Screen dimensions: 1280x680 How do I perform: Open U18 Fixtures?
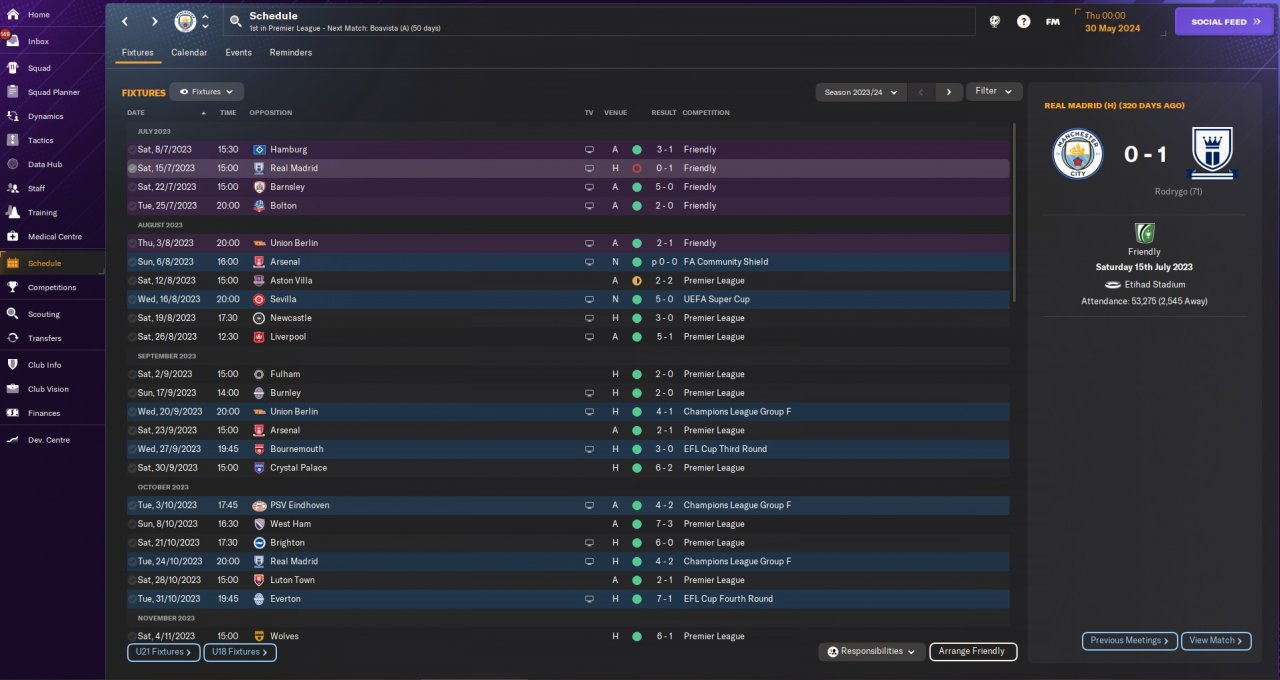coord(240,652)
